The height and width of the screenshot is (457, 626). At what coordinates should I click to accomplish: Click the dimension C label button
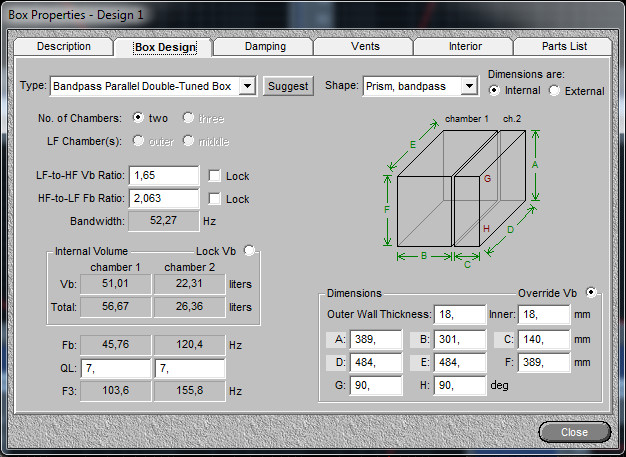click(x=505, y=339)
